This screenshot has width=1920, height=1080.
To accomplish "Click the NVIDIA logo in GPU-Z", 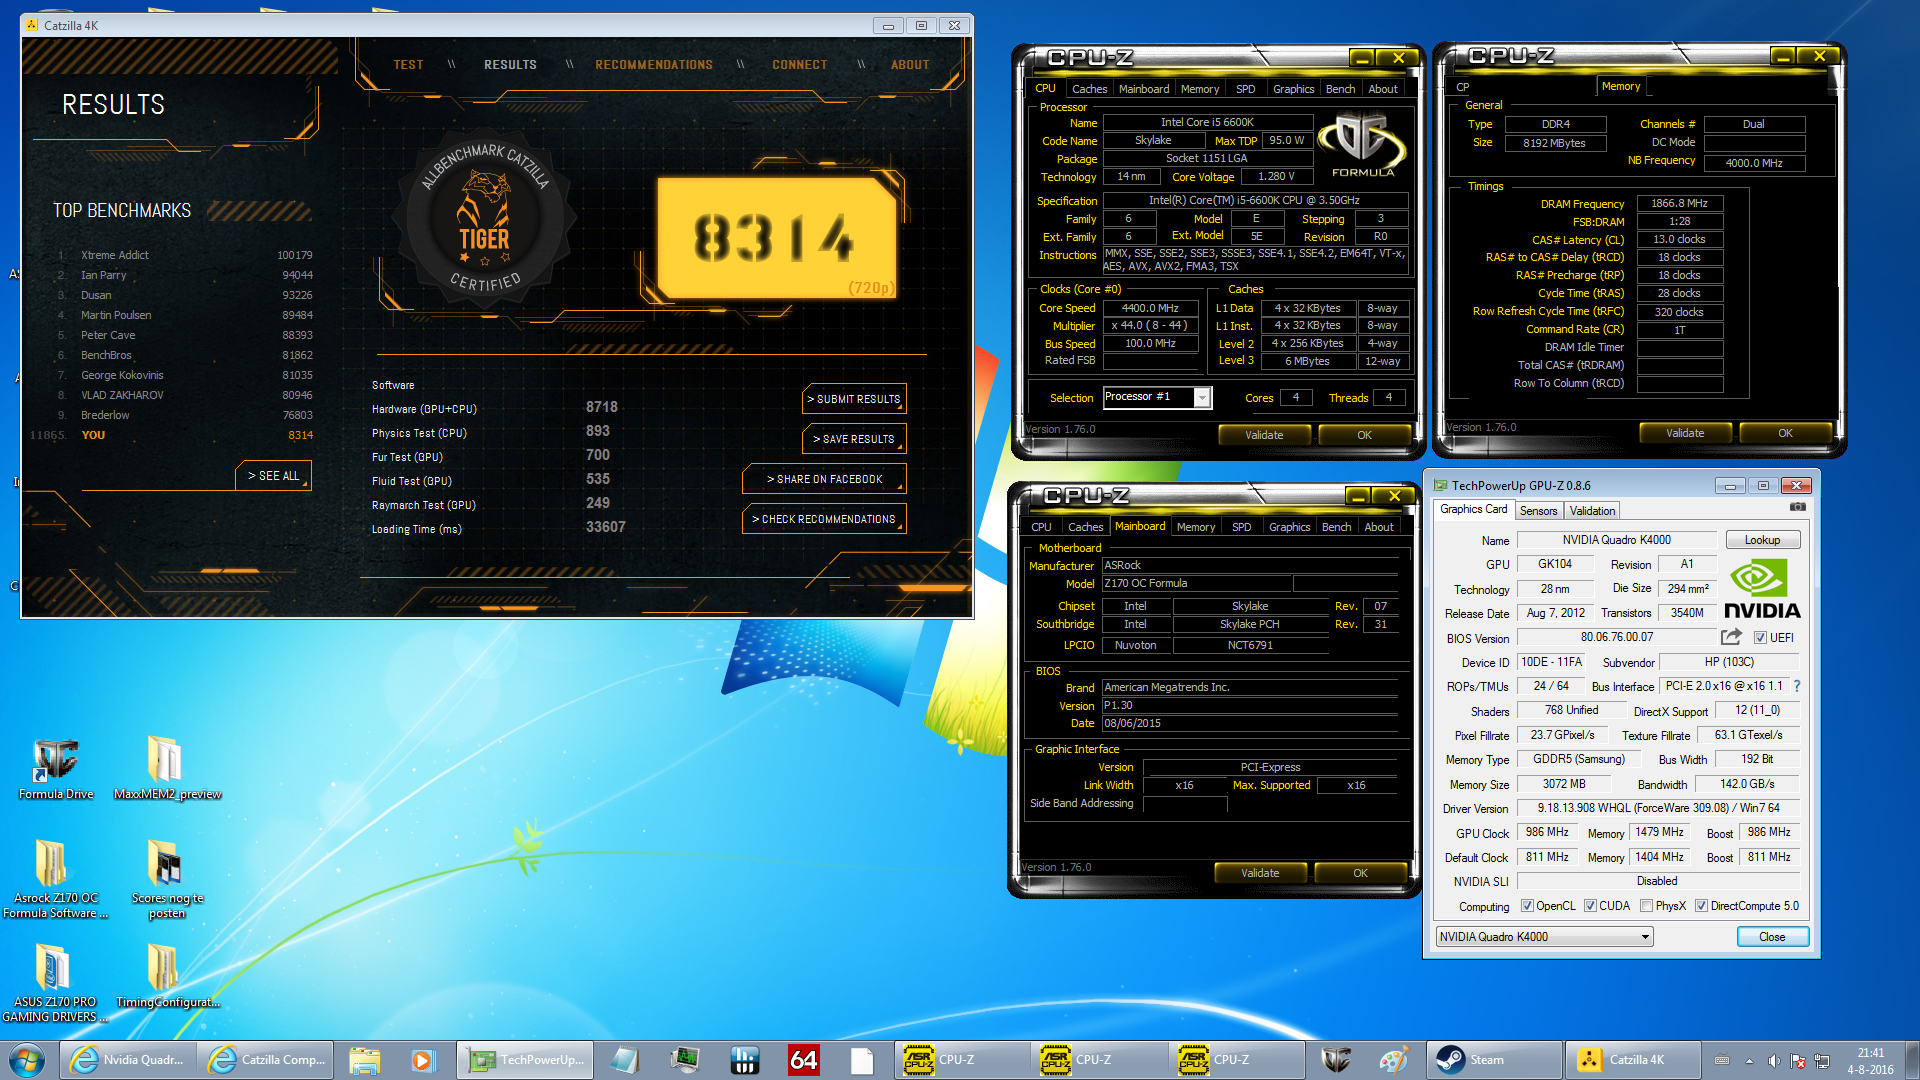I will click(x=1761, y=590).
